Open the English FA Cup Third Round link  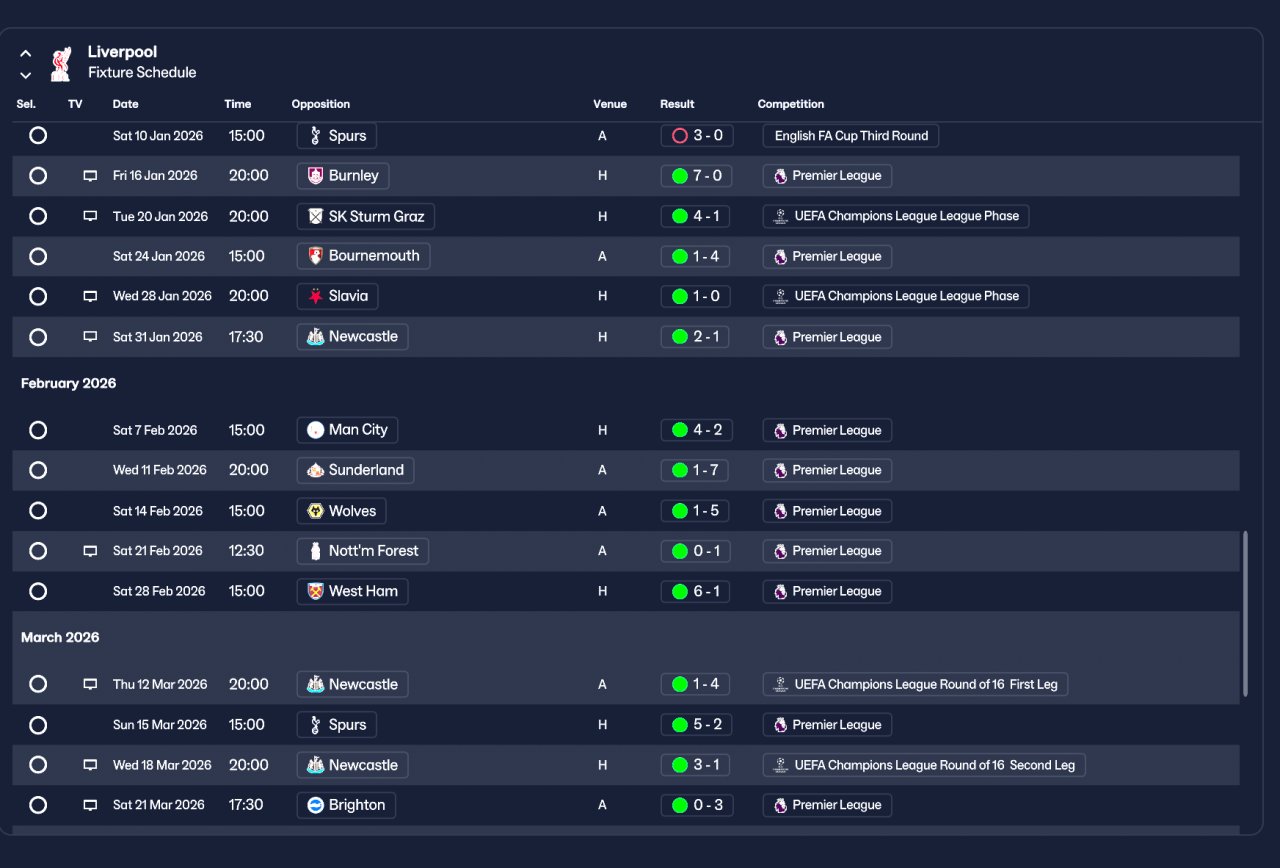tap(850, 136)
